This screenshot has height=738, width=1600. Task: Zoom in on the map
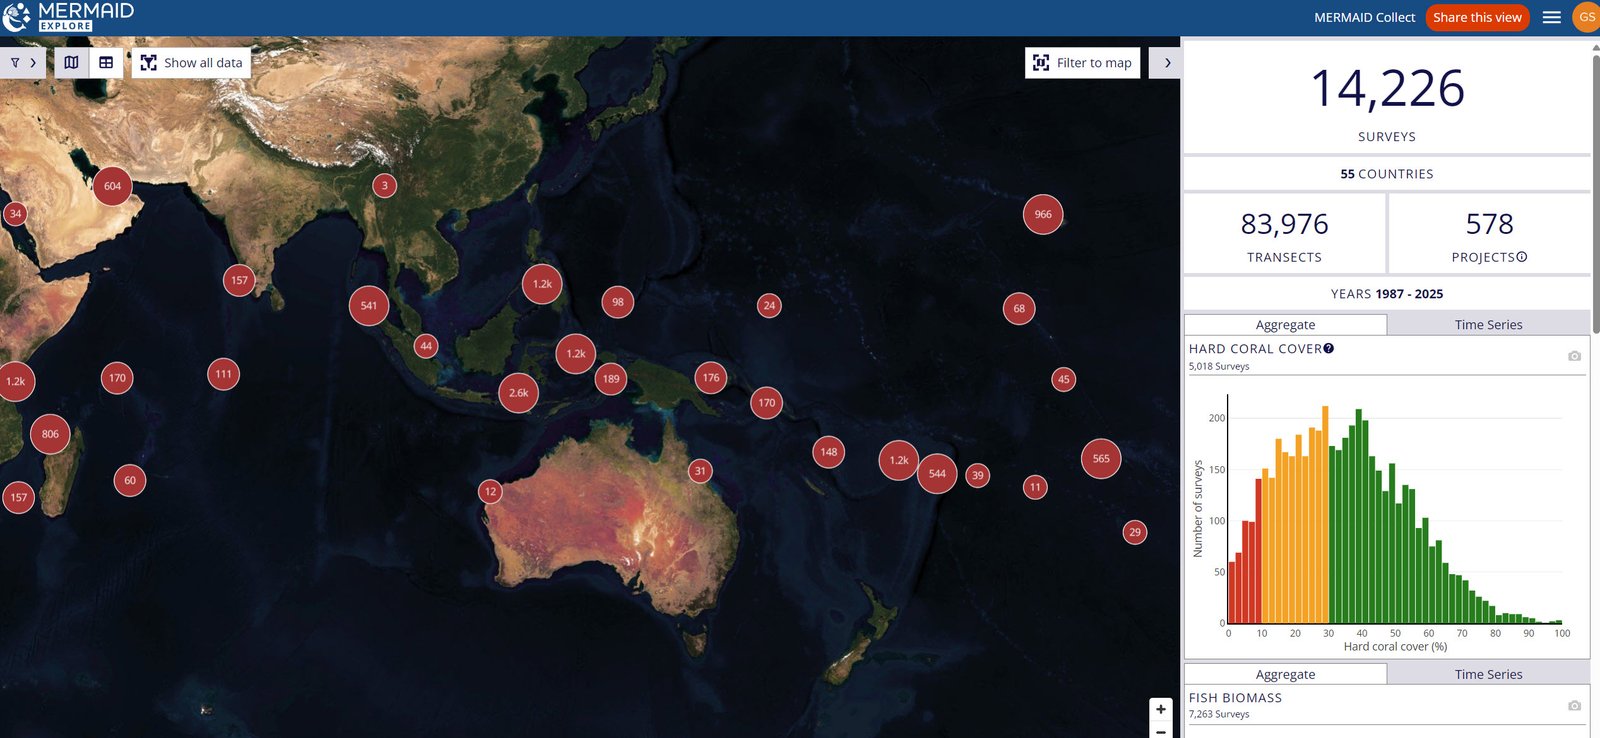pyautogui.click(x=1160, y=709)
